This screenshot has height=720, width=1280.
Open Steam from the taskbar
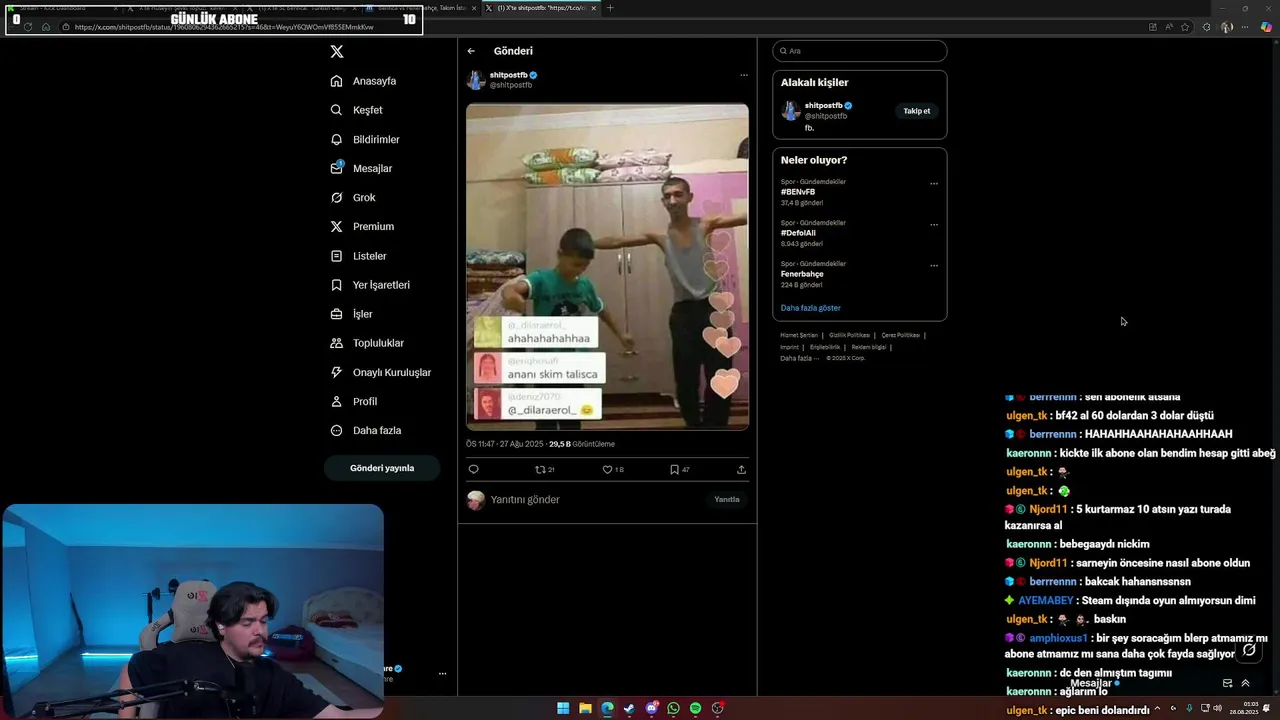click(x=629, y=708)
